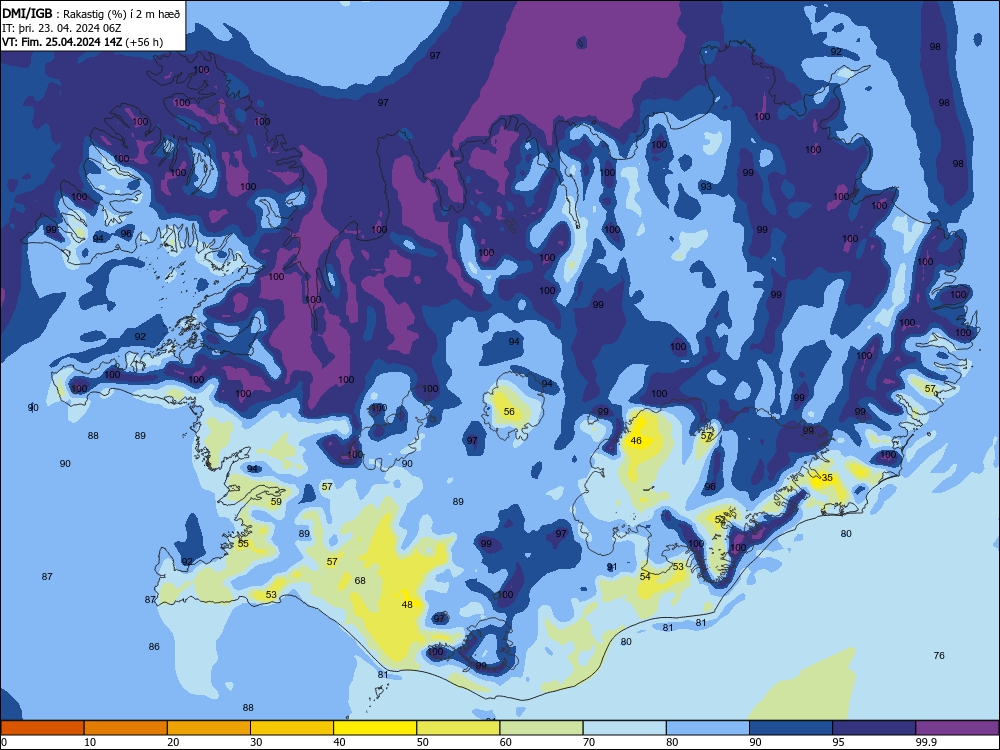Click the '76' humidity value over the sea

(x=939, y=656)
